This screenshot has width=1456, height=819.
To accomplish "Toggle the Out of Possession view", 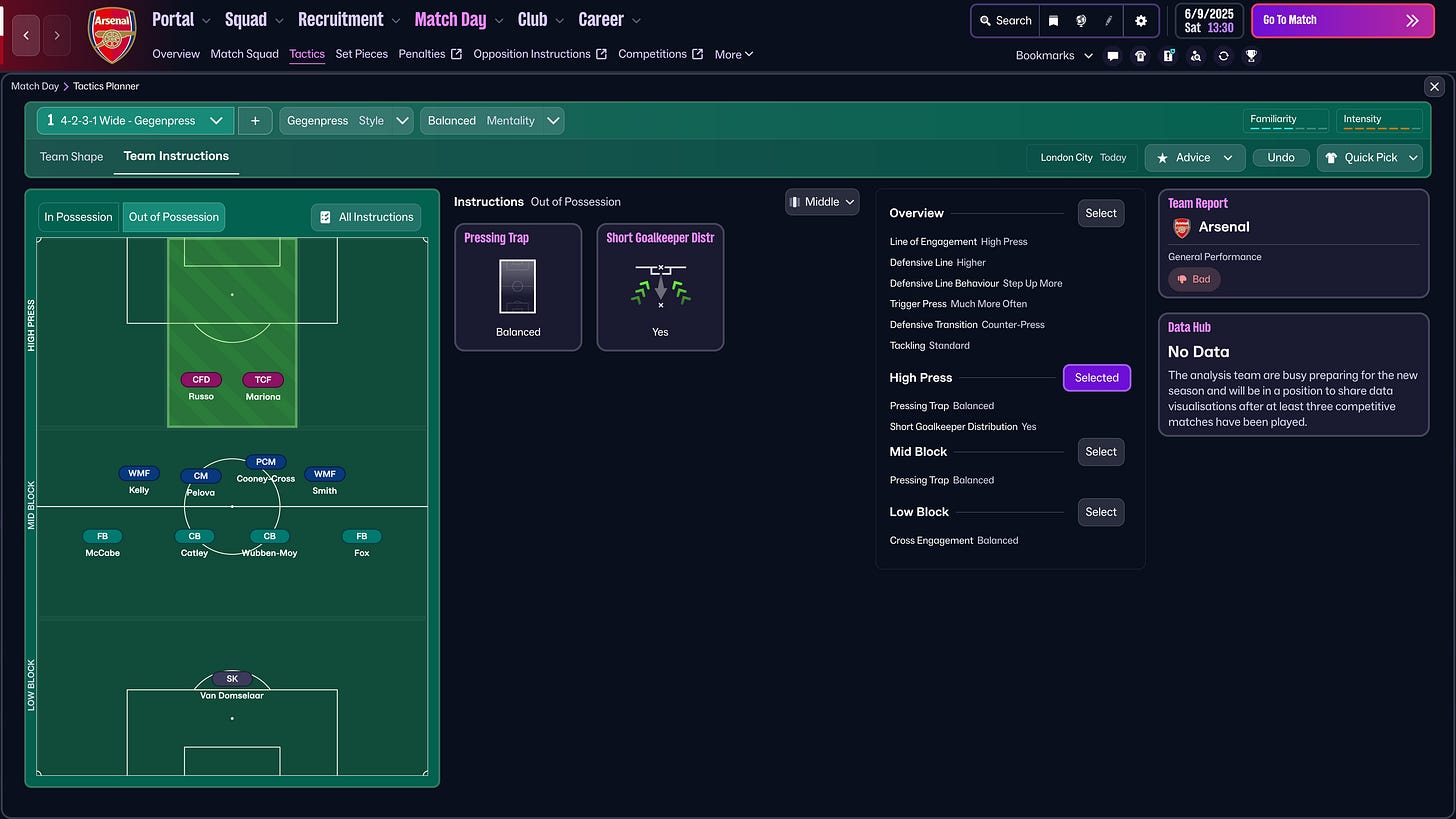I will [174, 217].
